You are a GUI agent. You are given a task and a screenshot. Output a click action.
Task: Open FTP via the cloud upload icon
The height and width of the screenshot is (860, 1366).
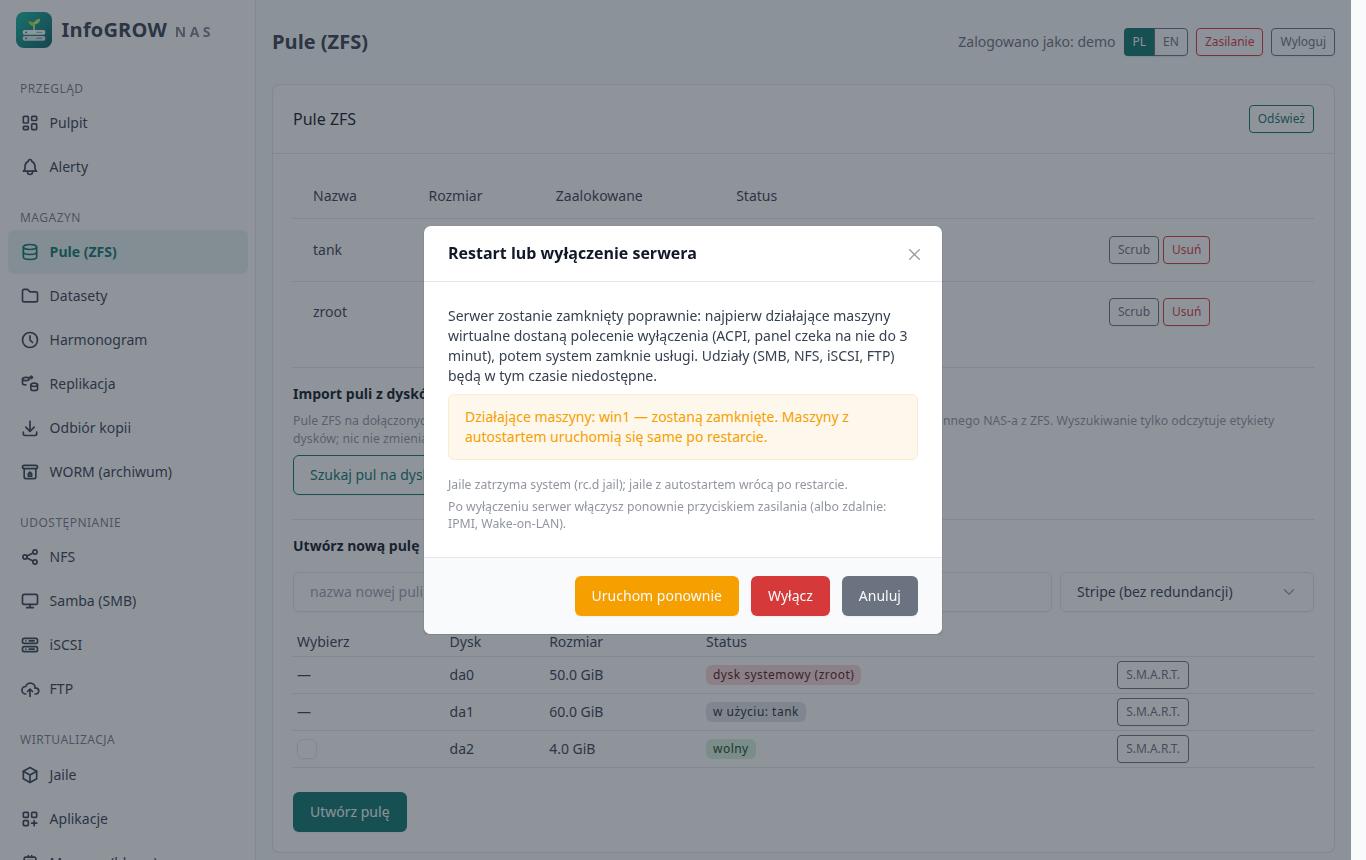[x=30, y=689]
